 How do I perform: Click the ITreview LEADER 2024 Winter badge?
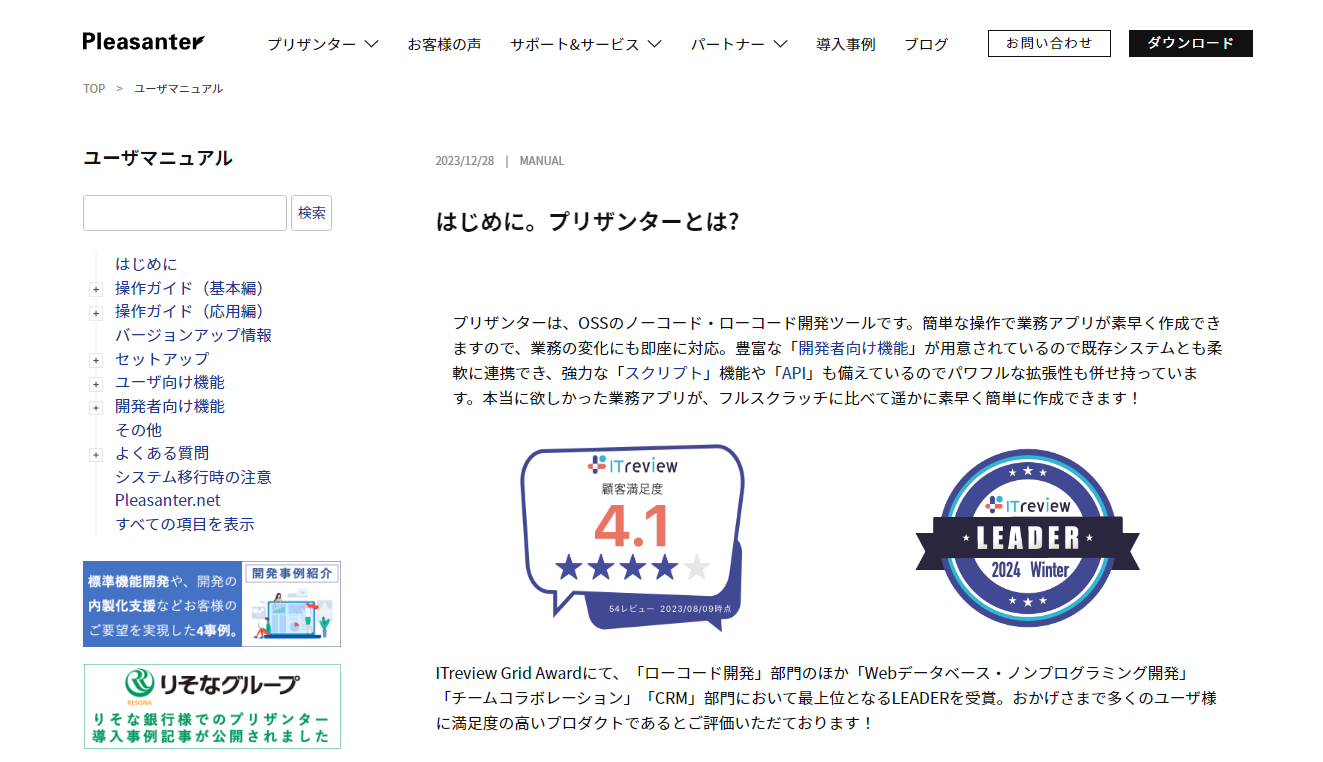[x=1028, y=538]
